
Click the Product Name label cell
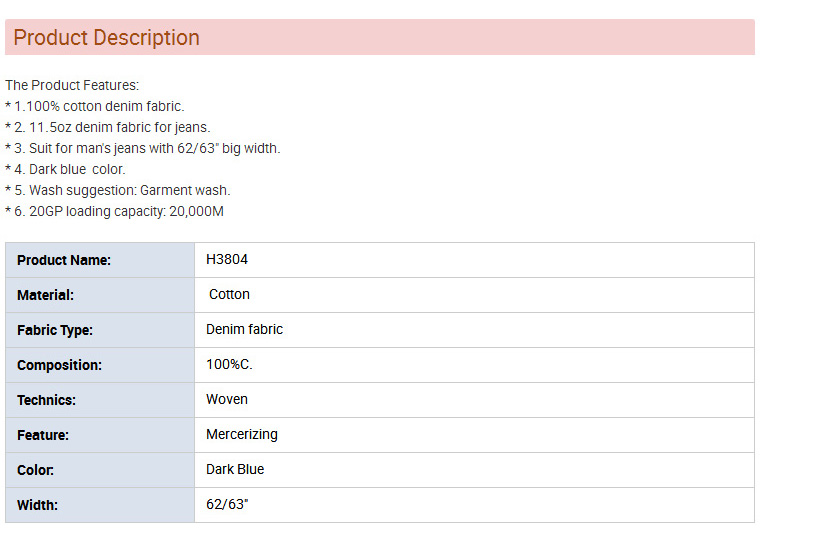(x=100, y=260)
